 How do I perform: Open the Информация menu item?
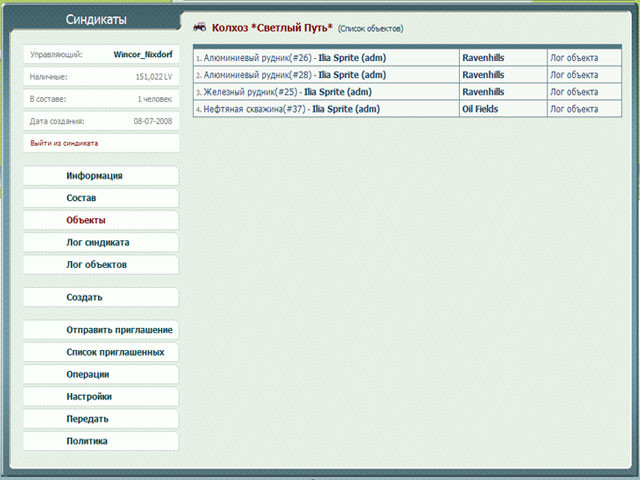point(101,176)
